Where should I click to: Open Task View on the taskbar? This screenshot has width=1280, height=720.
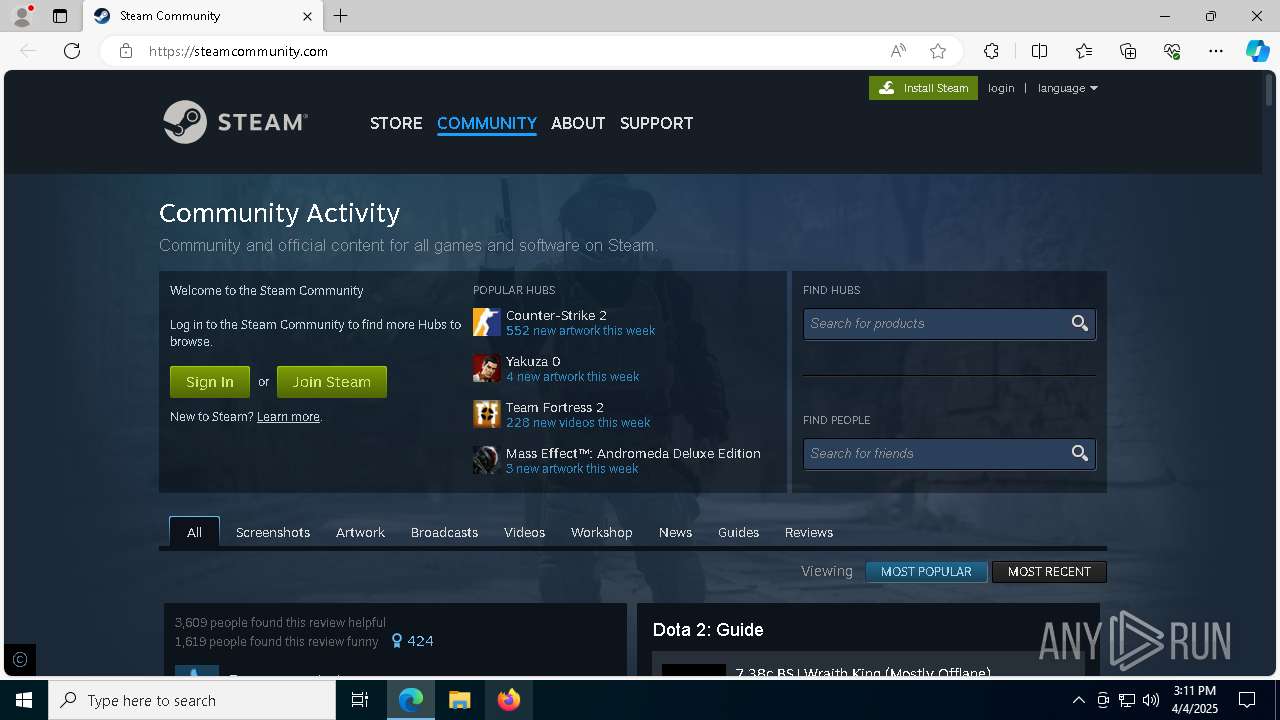[360, 700]
